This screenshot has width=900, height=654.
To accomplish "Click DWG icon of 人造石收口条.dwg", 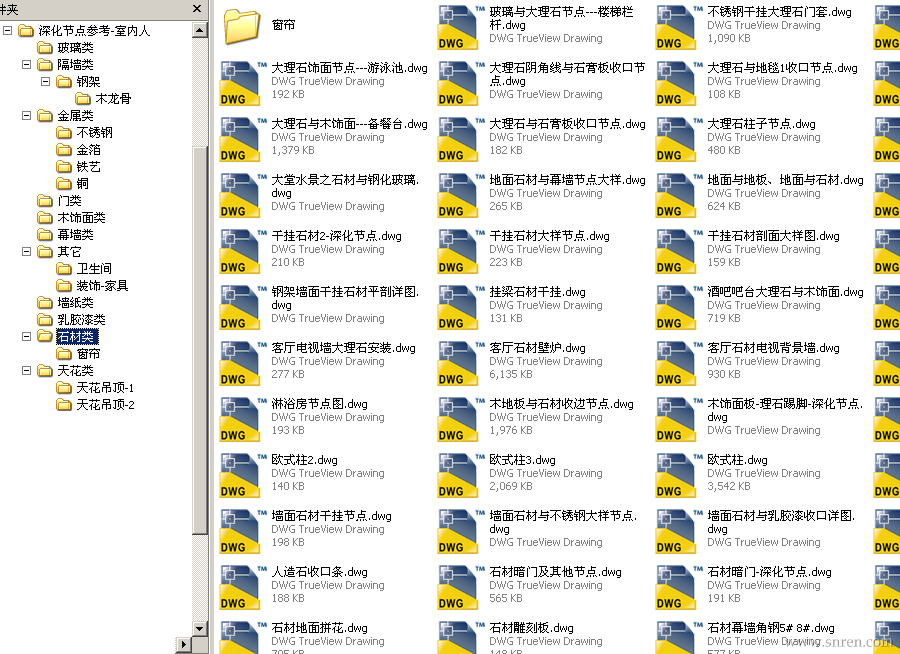I will pos(238,587).
